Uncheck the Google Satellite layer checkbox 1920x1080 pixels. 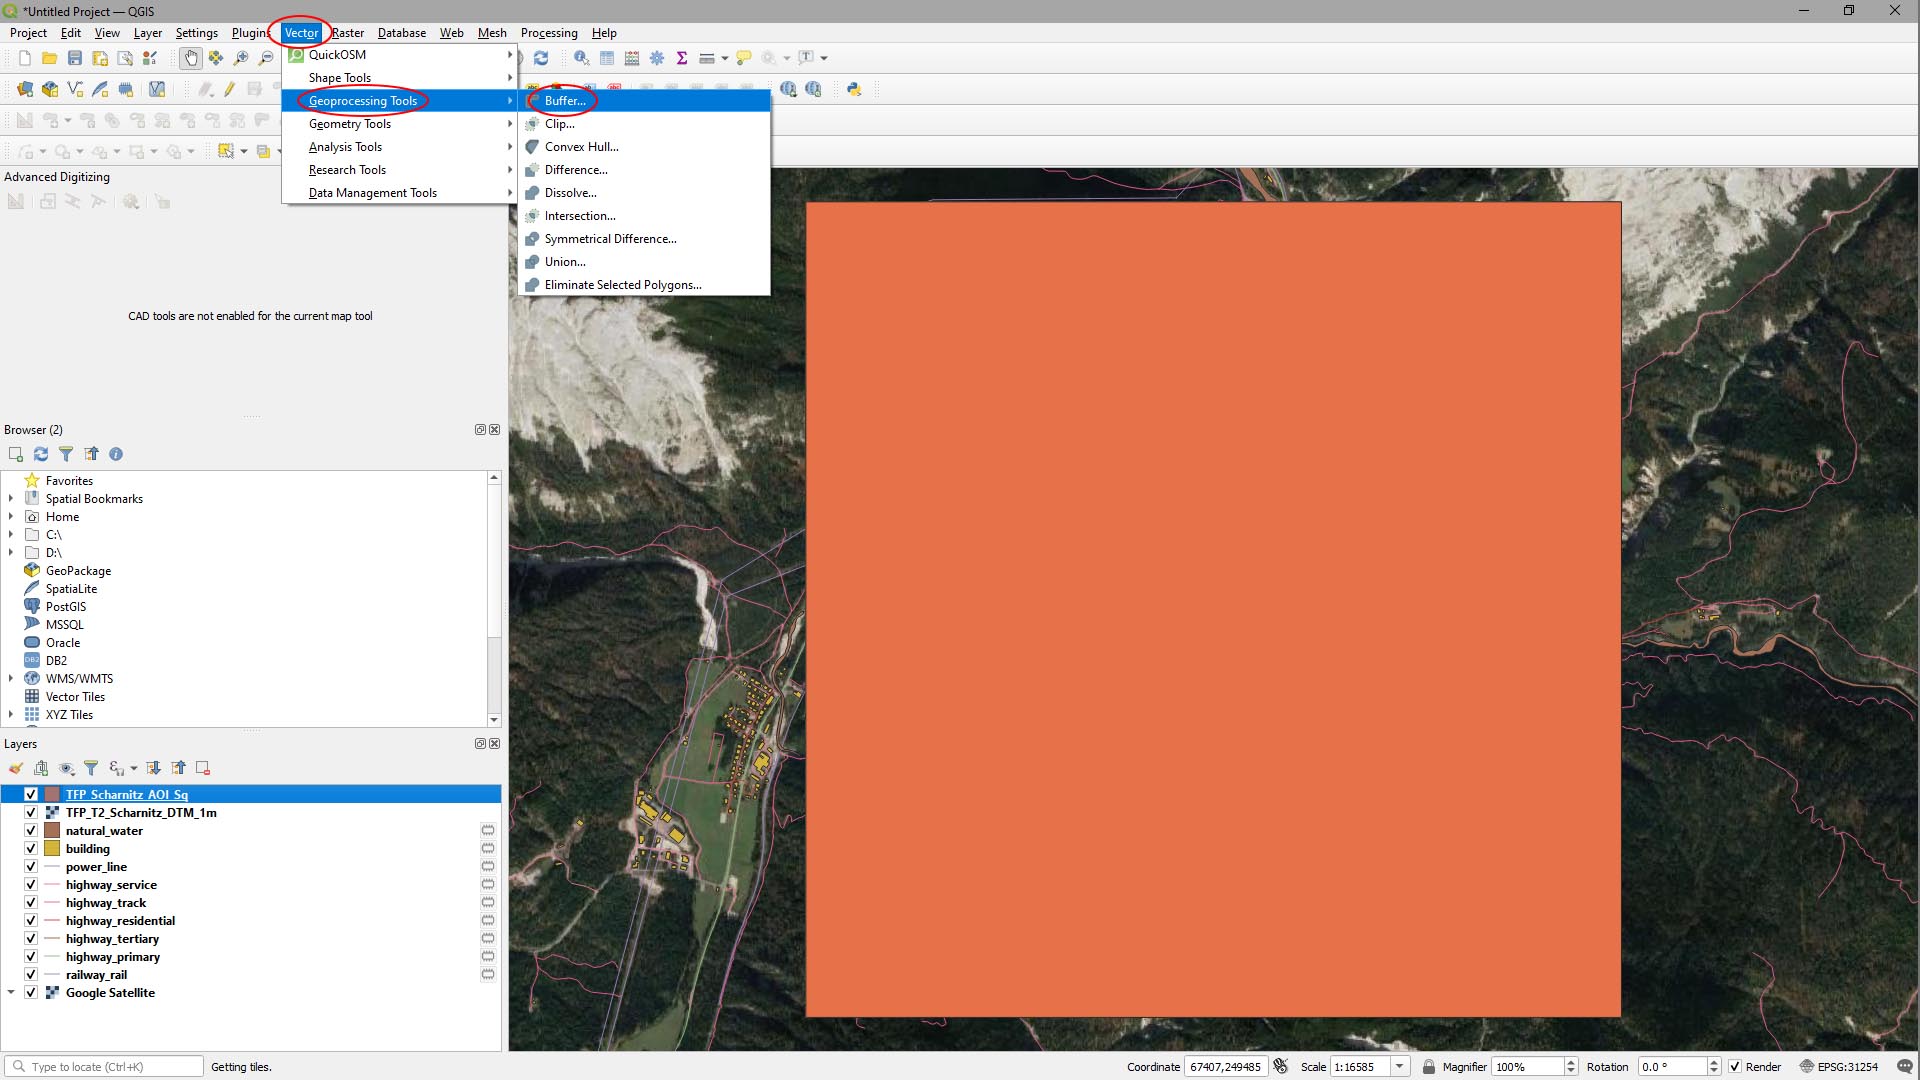pyautogui.click(x=31, y=992)
